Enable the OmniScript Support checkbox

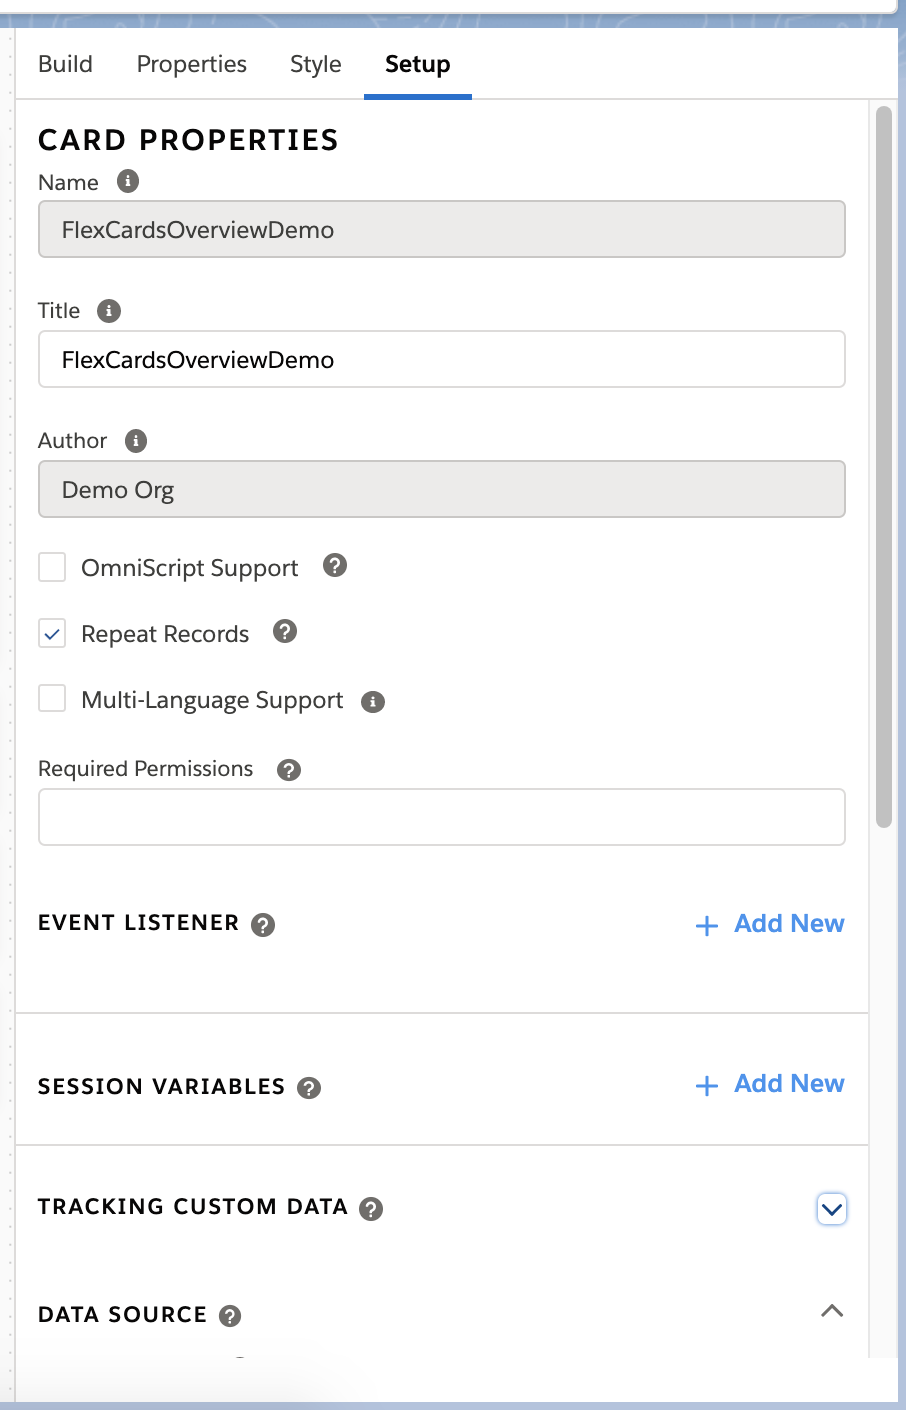point(52,567)
